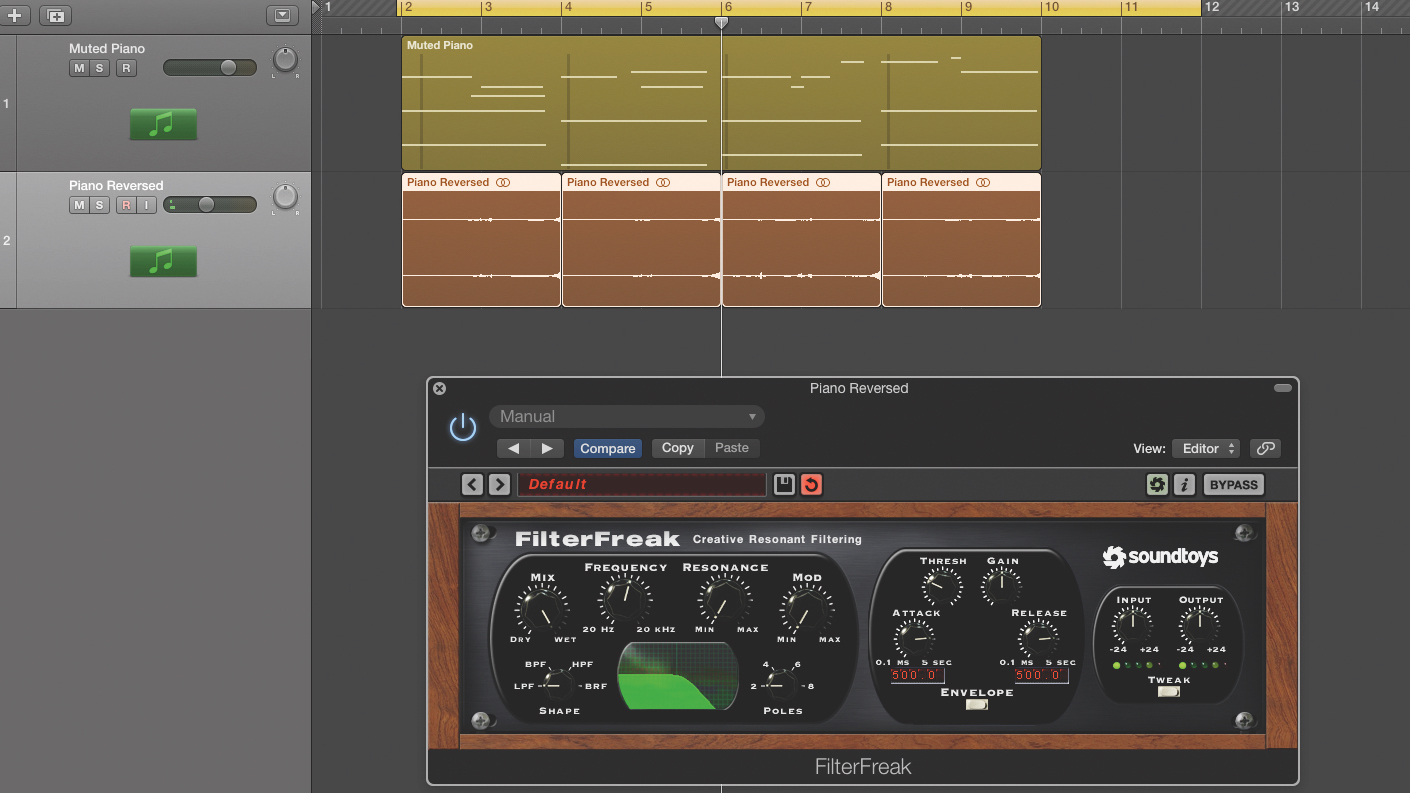Click the duplicate track icon
This screenshot has width=1410, height=793.
55,15
